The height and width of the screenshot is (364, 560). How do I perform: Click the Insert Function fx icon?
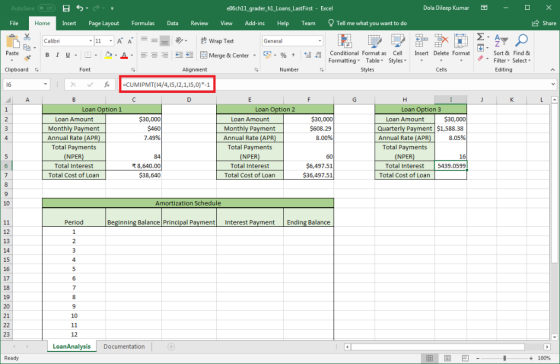tap(106, 85)
